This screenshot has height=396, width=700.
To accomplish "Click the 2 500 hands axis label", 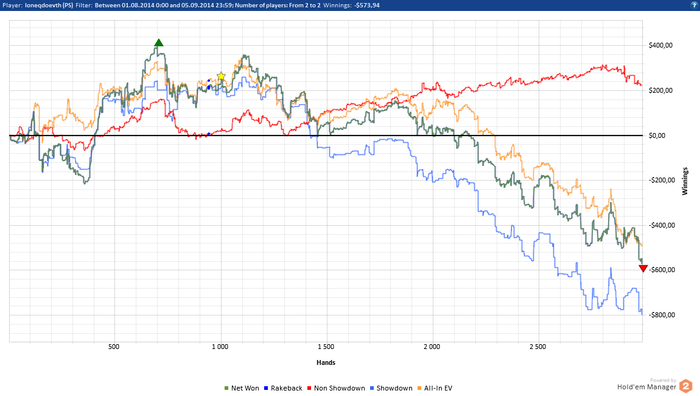I will coord(538,347).
